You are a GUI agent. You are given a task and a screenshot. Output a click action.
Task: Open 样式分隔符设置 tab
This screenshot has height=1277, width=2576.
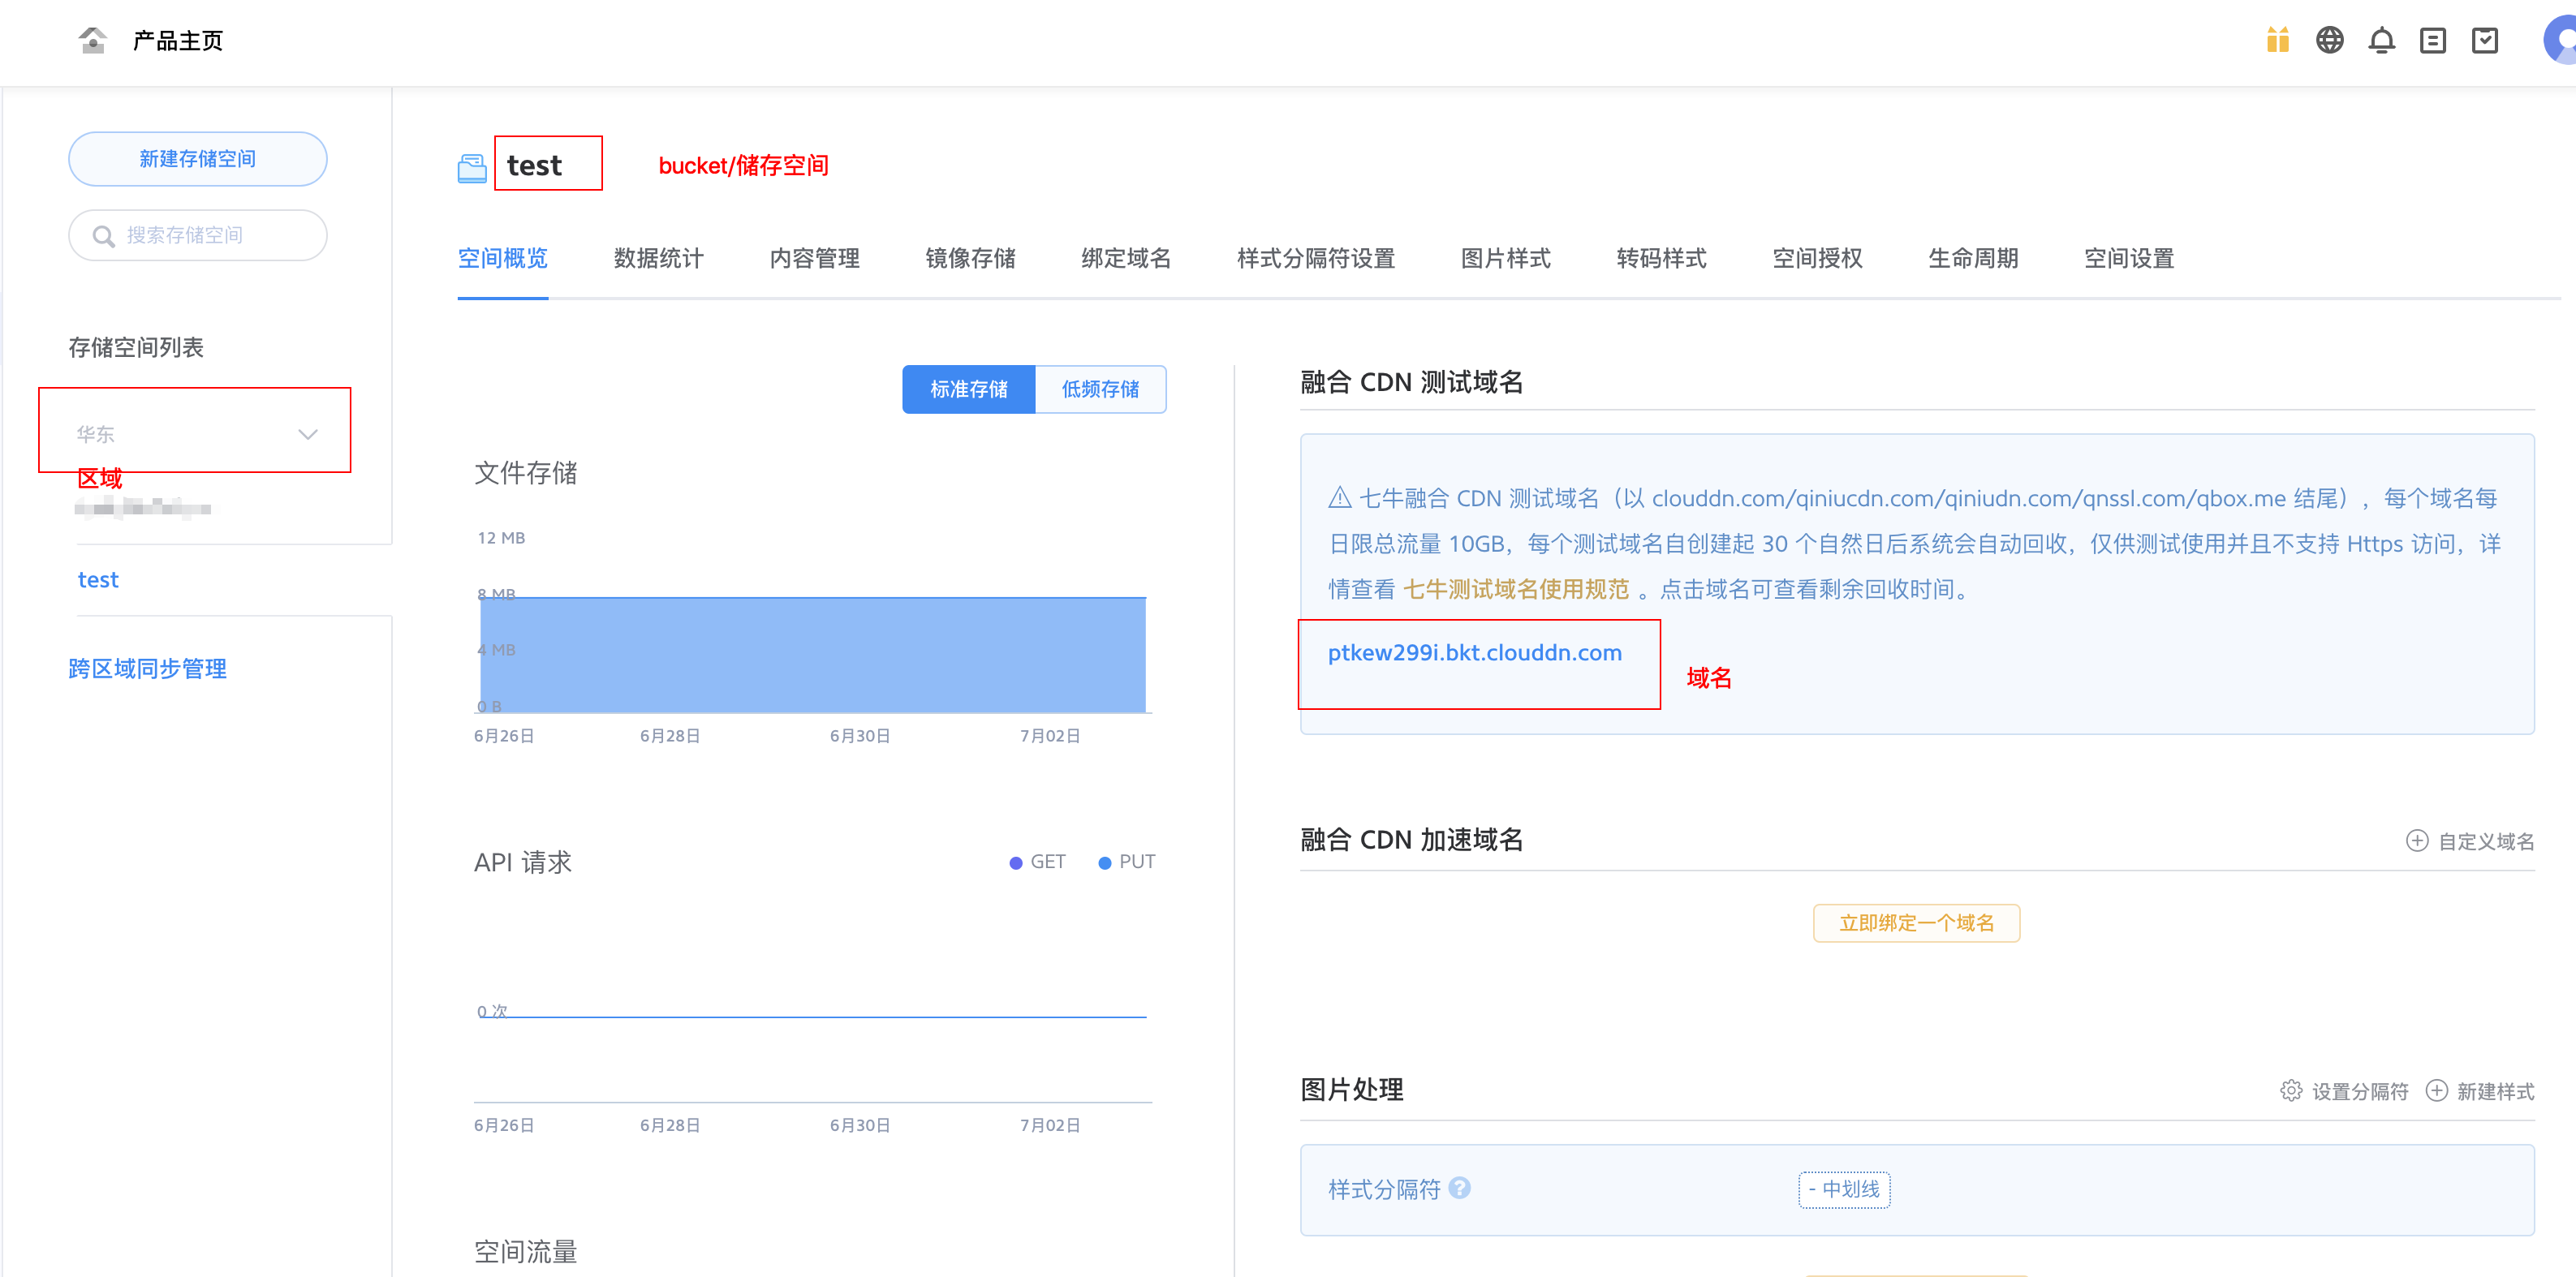(1316, 259)
